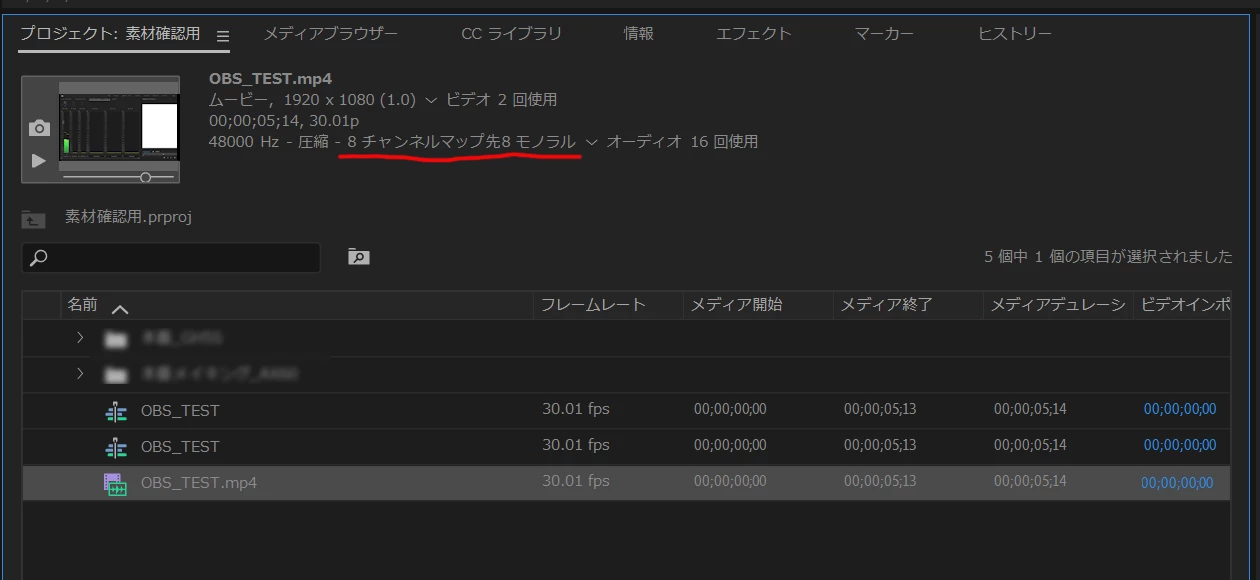Click the OBS_TEST.mp4 title above clip info
Viewport: 1260px width, 580px height.
pyautogui.click(x=270, y=78)
